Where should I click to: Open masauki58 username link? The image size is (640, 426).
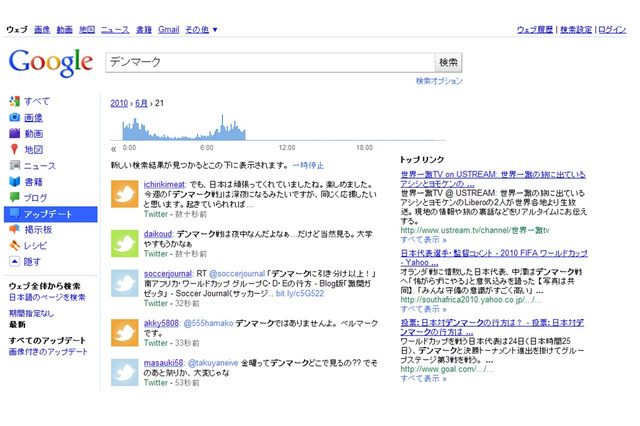point(164,362)
